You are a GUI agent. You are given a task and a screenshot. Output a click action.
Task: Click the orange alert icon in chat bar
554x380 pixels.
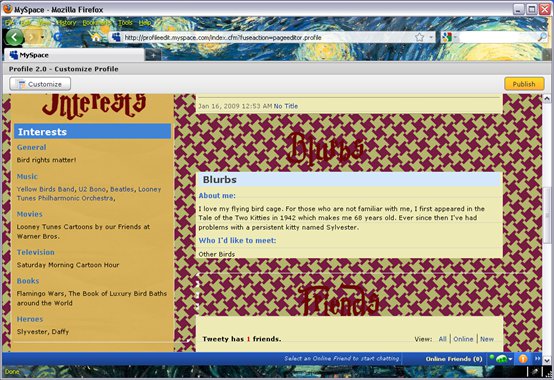pos(523,359)
